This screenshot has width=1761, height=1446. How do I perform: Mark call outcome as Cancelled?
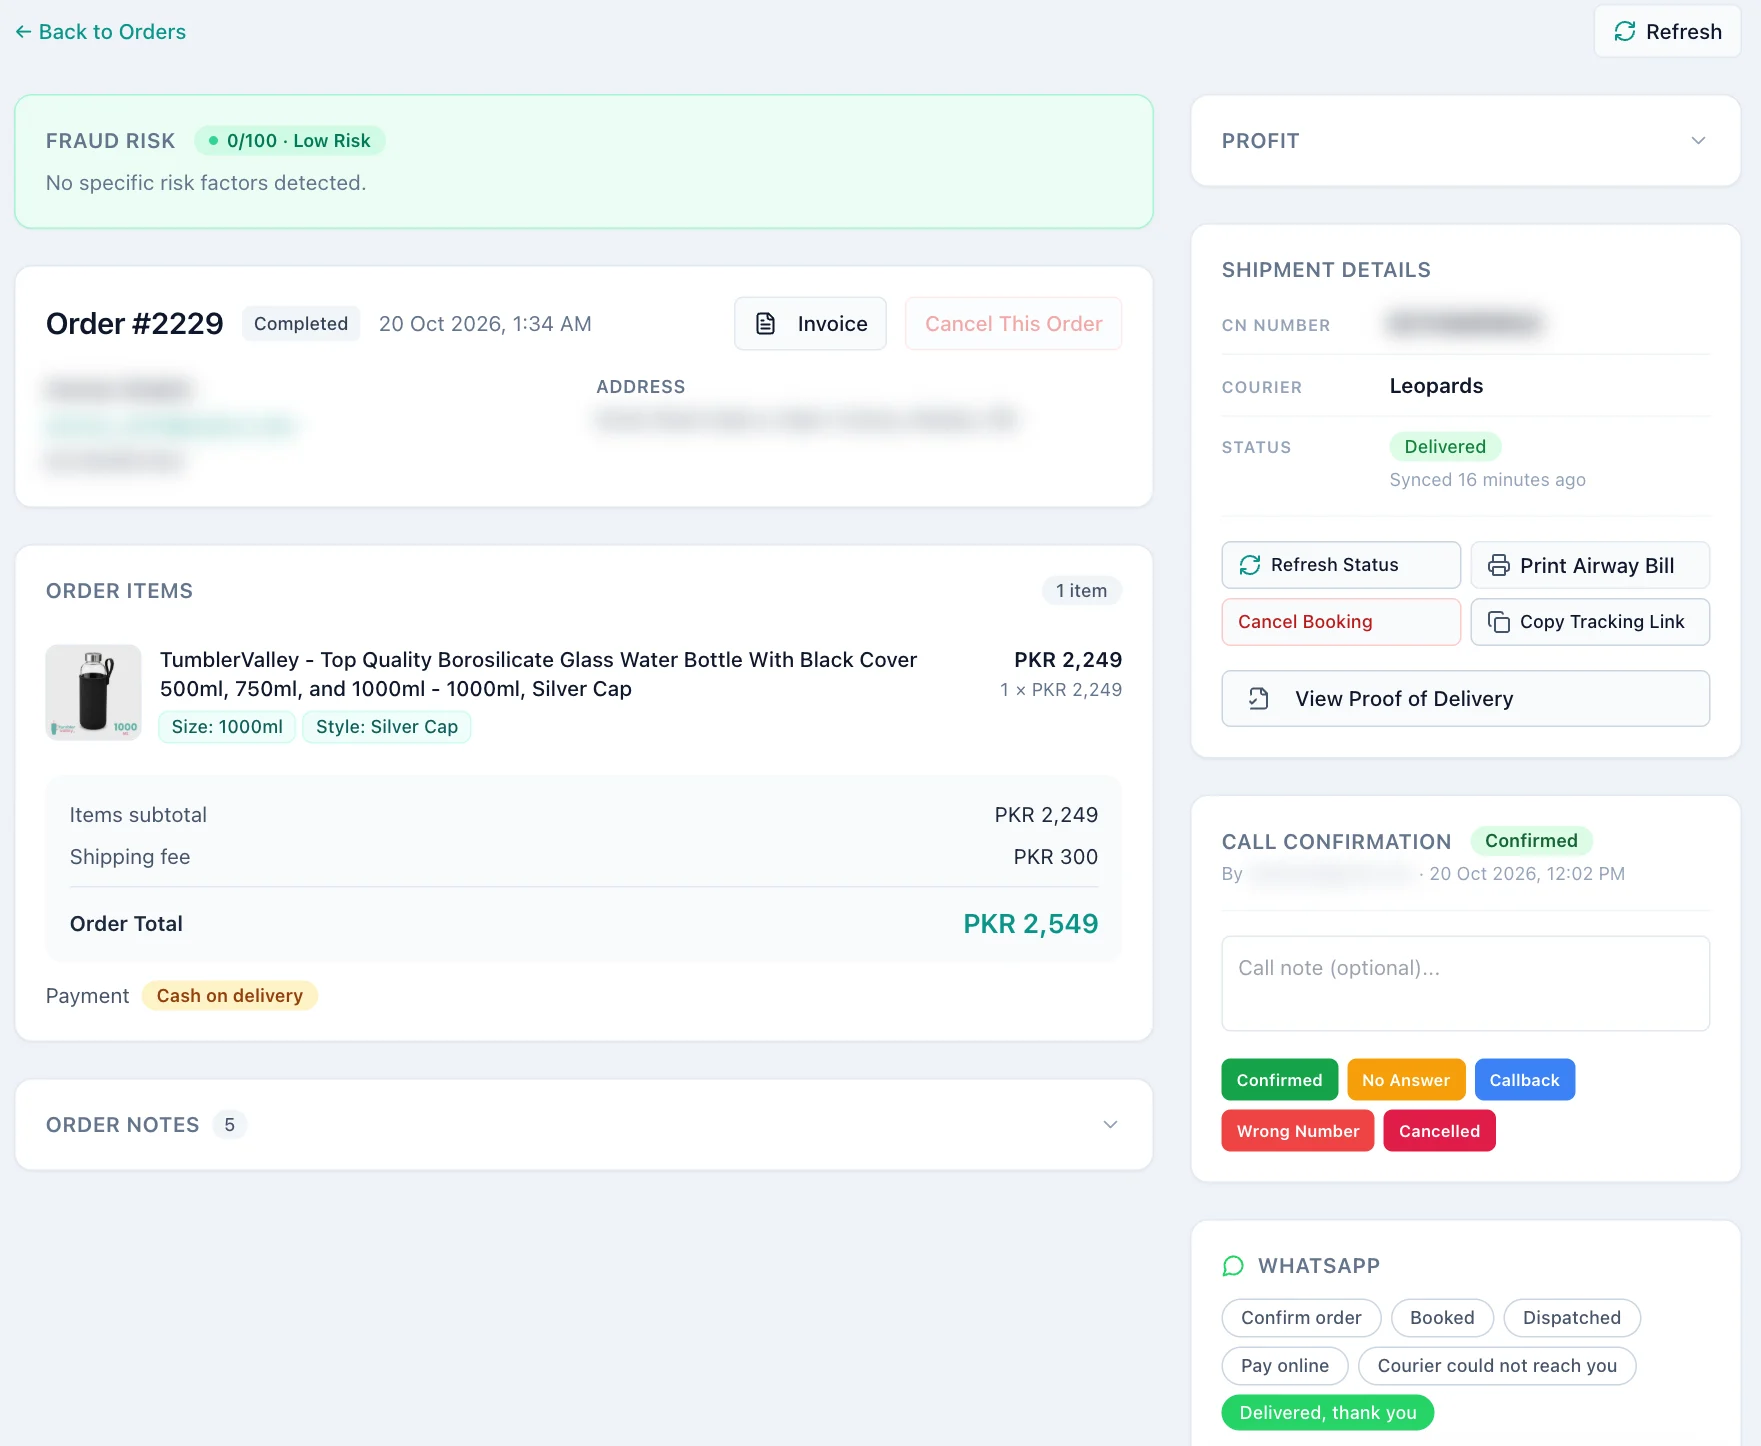pyautogui.click(x=1439, y=1131)
